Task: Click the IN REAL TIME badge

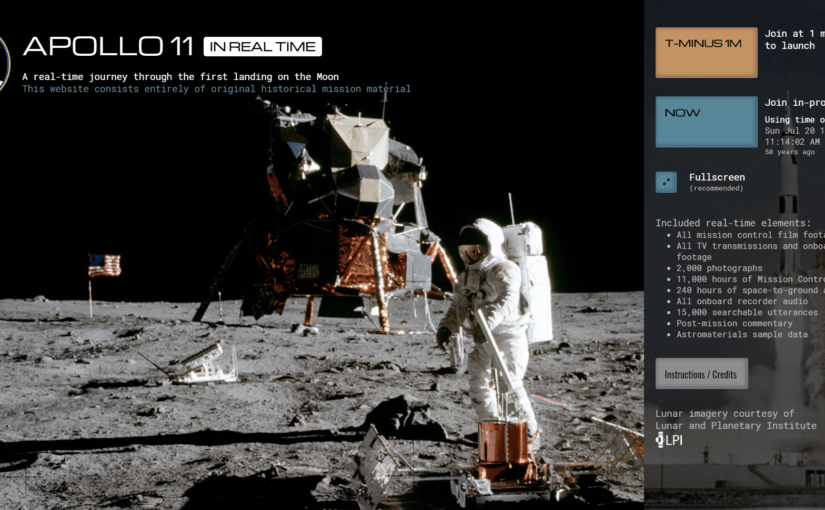Action: coord(263,47)
